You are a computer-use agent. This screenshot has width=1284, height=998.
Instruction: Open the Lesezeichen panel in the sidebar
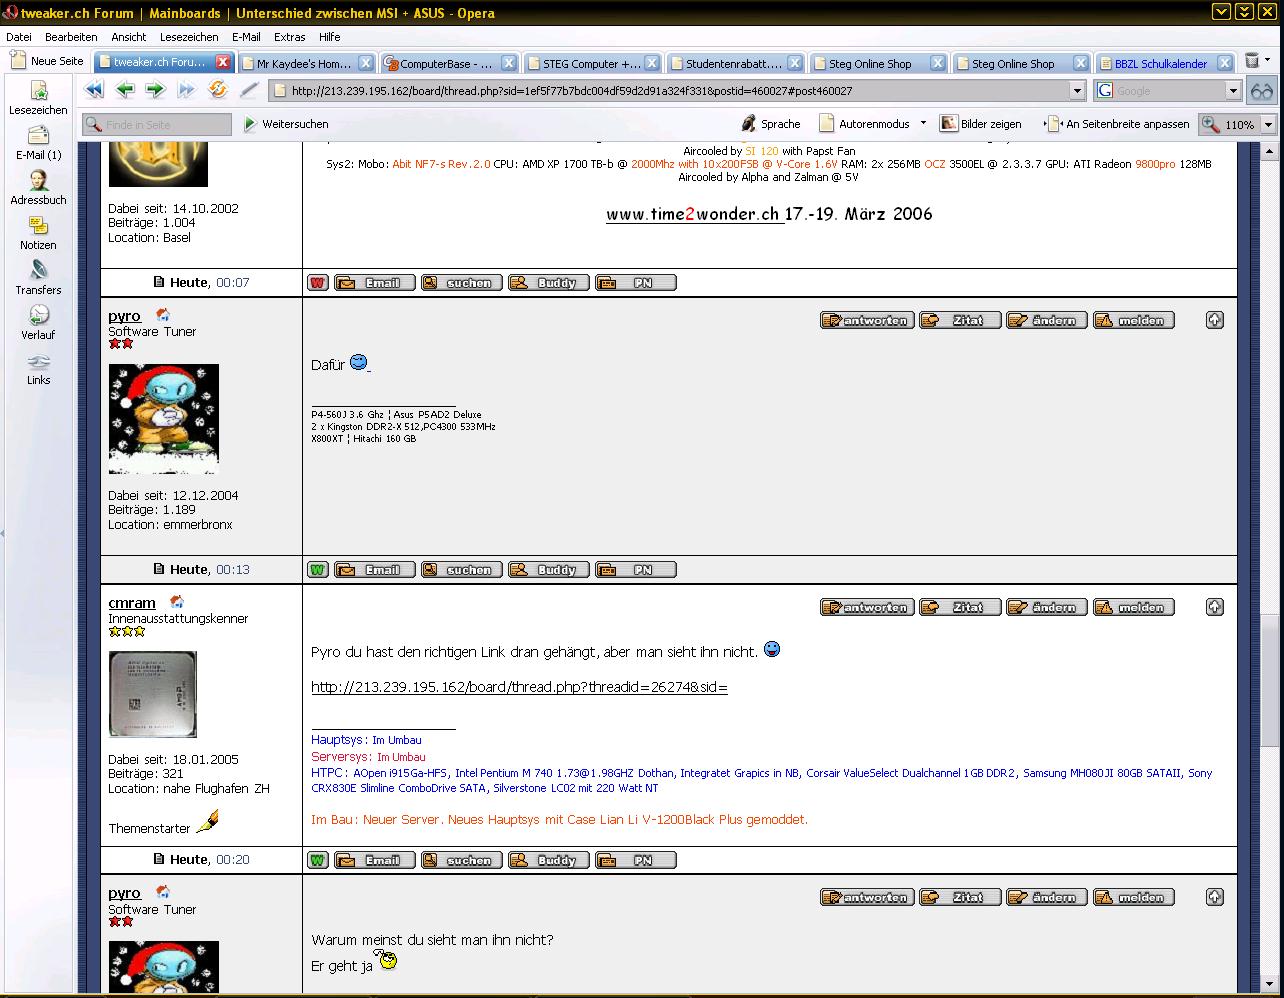click(38, 98)
